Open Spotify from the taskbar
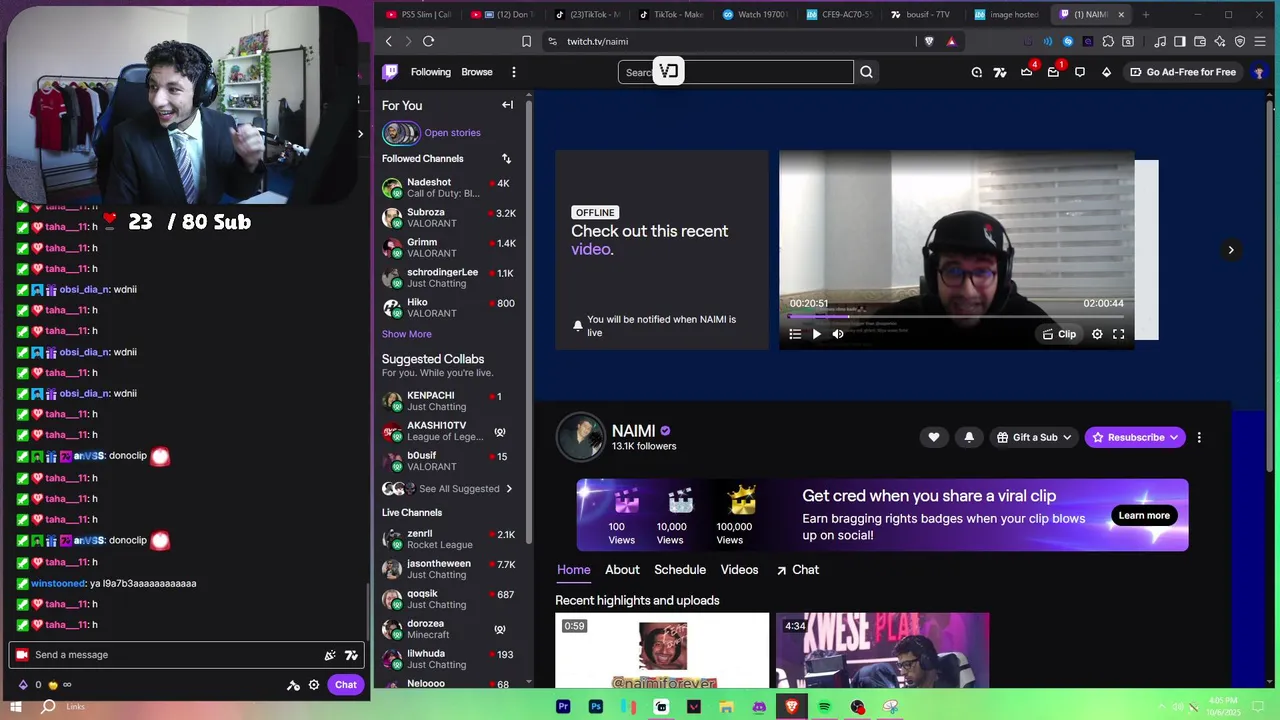Viewport: 1280px width, 720px height. [x=825, y=707]
